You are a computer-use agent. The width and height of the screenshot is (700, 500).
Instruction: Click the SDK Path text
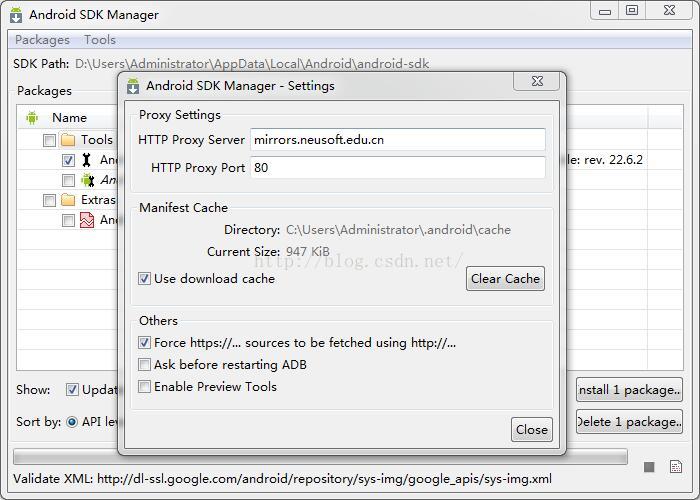[x=252, y=64]
